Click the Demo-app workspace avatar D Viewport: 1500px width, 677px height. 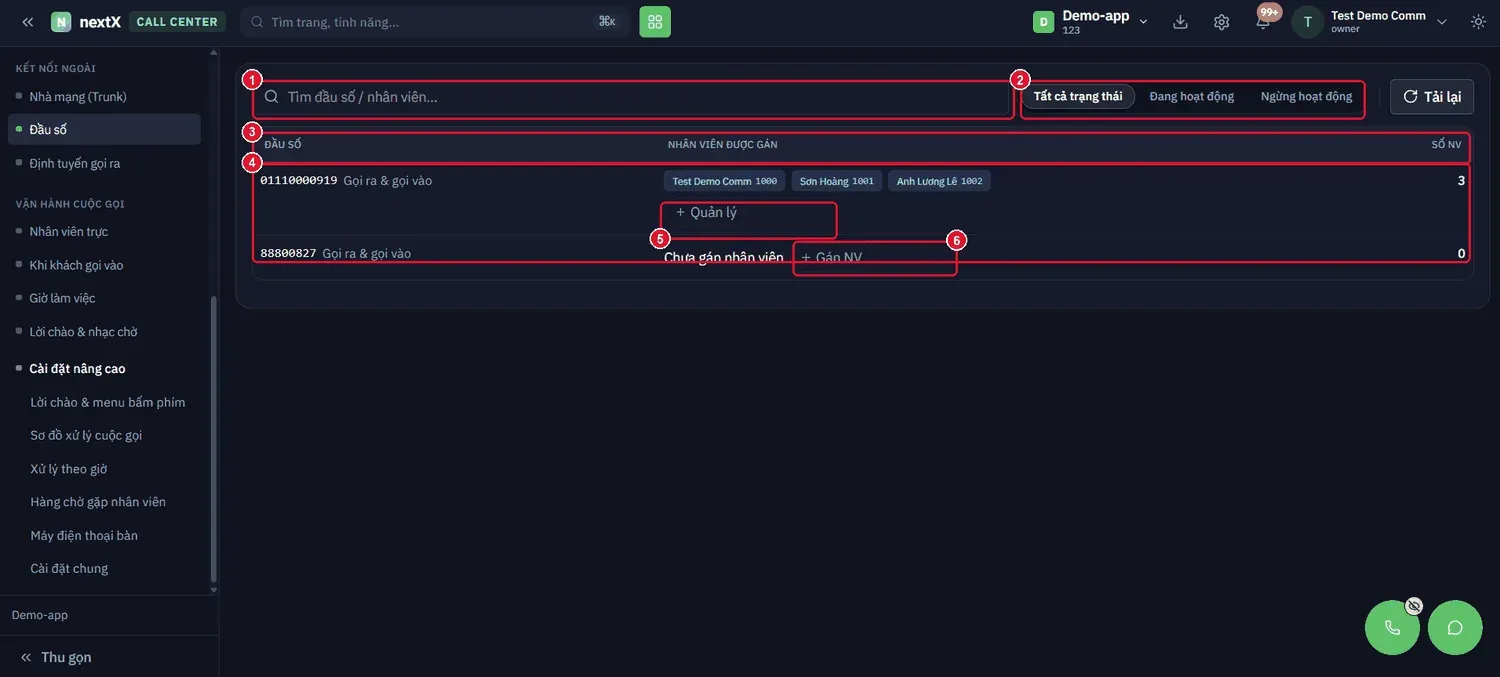pyautogui.click(x=1043, y=22)
